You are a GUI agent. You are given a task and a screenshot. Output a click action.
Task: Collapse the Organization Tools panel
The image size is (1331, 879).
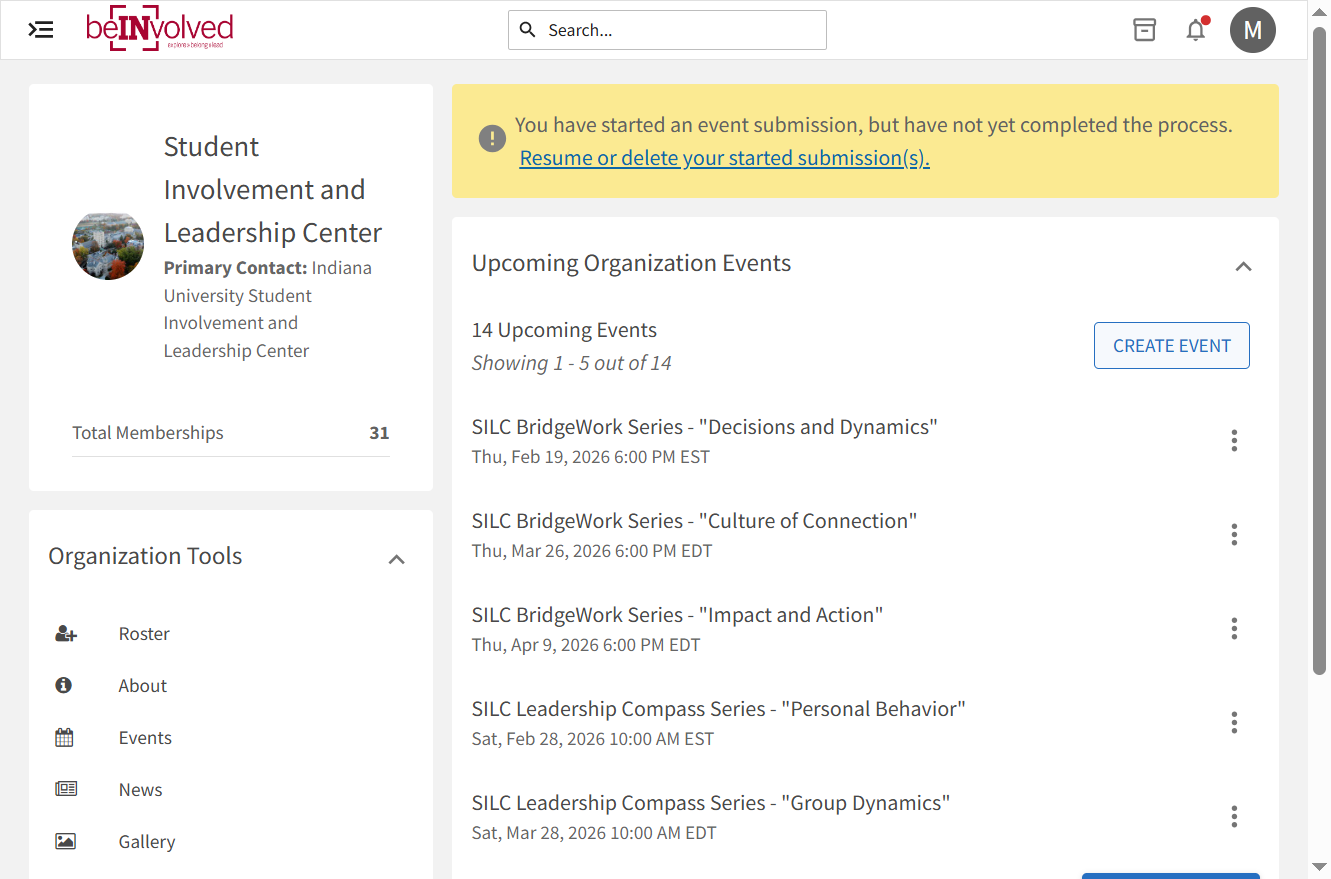[x=397, y=559]
